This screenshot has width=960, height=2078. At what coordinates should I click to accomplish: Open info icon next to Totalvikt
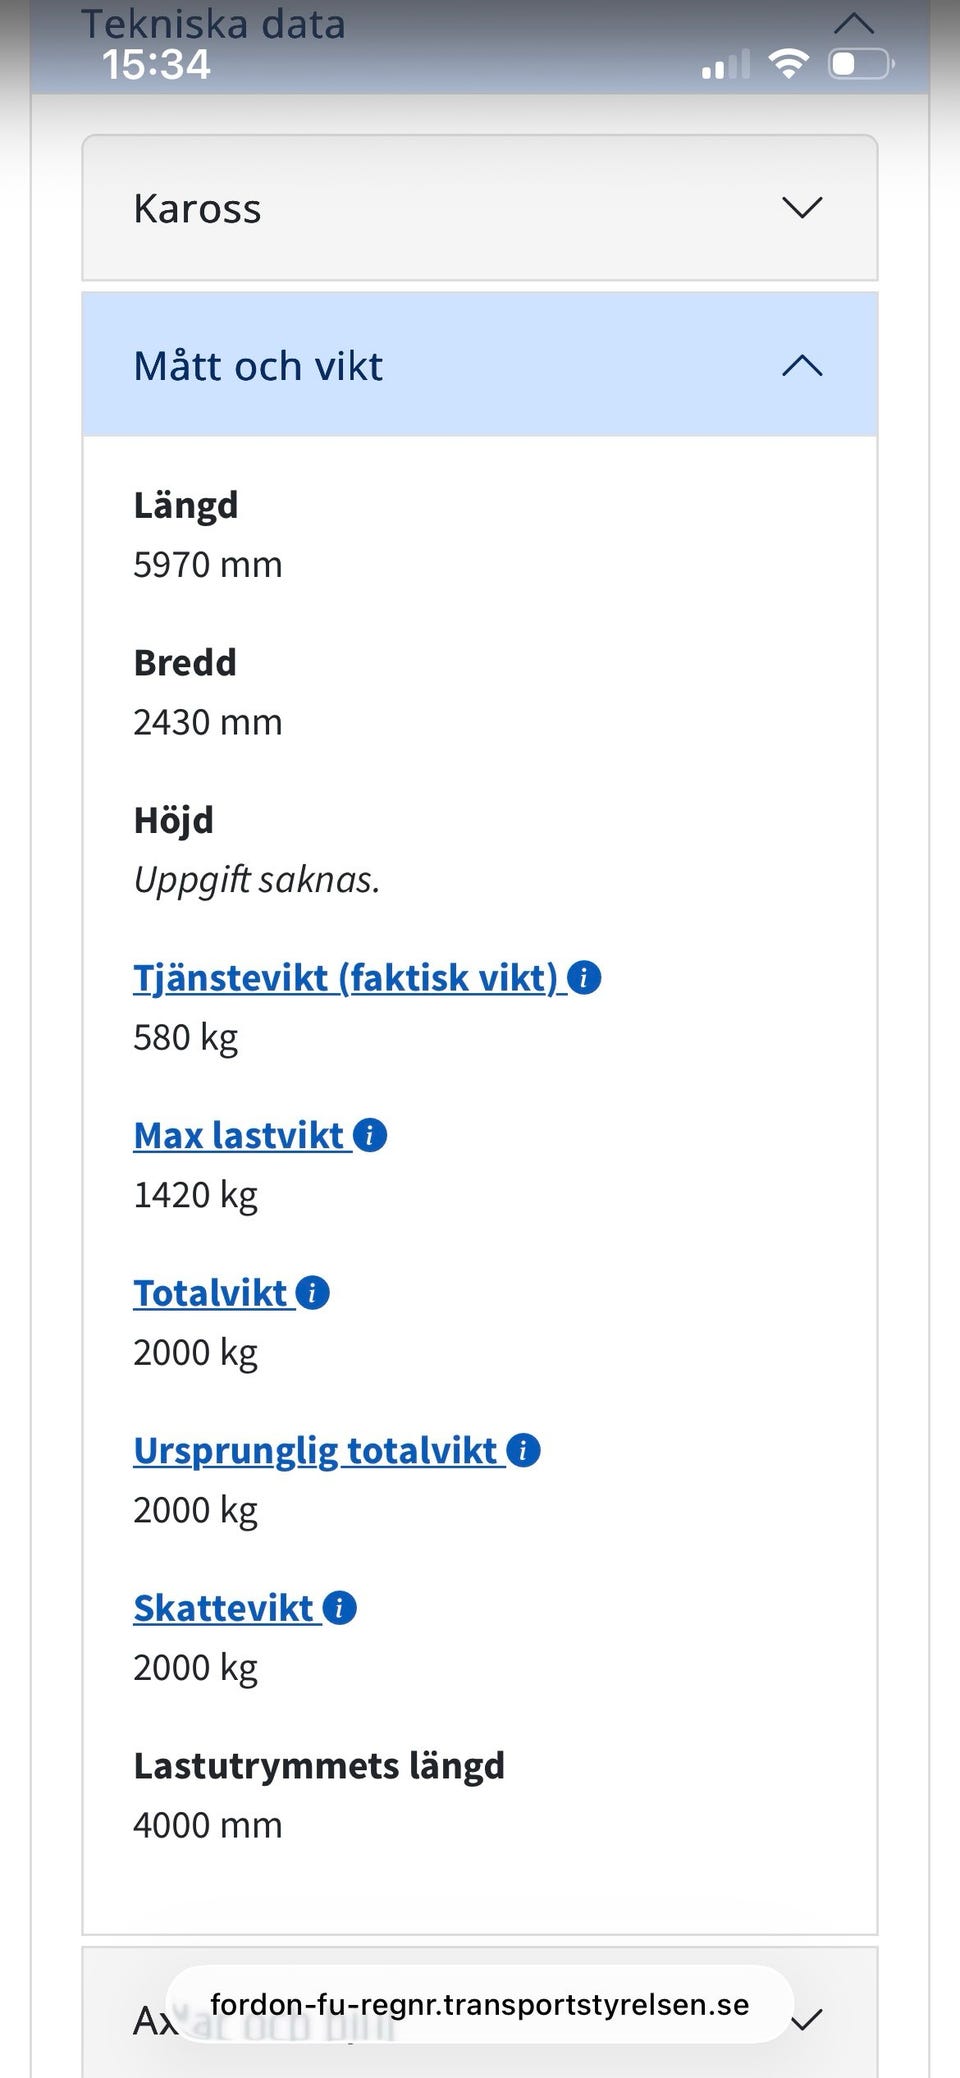(x=313, y=1292)
